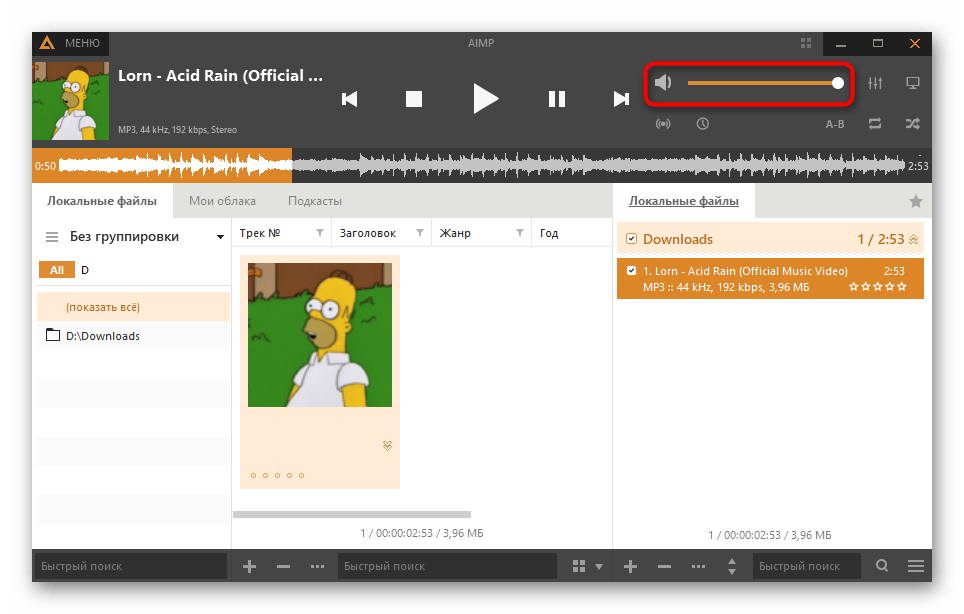The image size is (964, 614).
Task: Open the Без группировки grouping dropdown
Action: click(145, 237)
